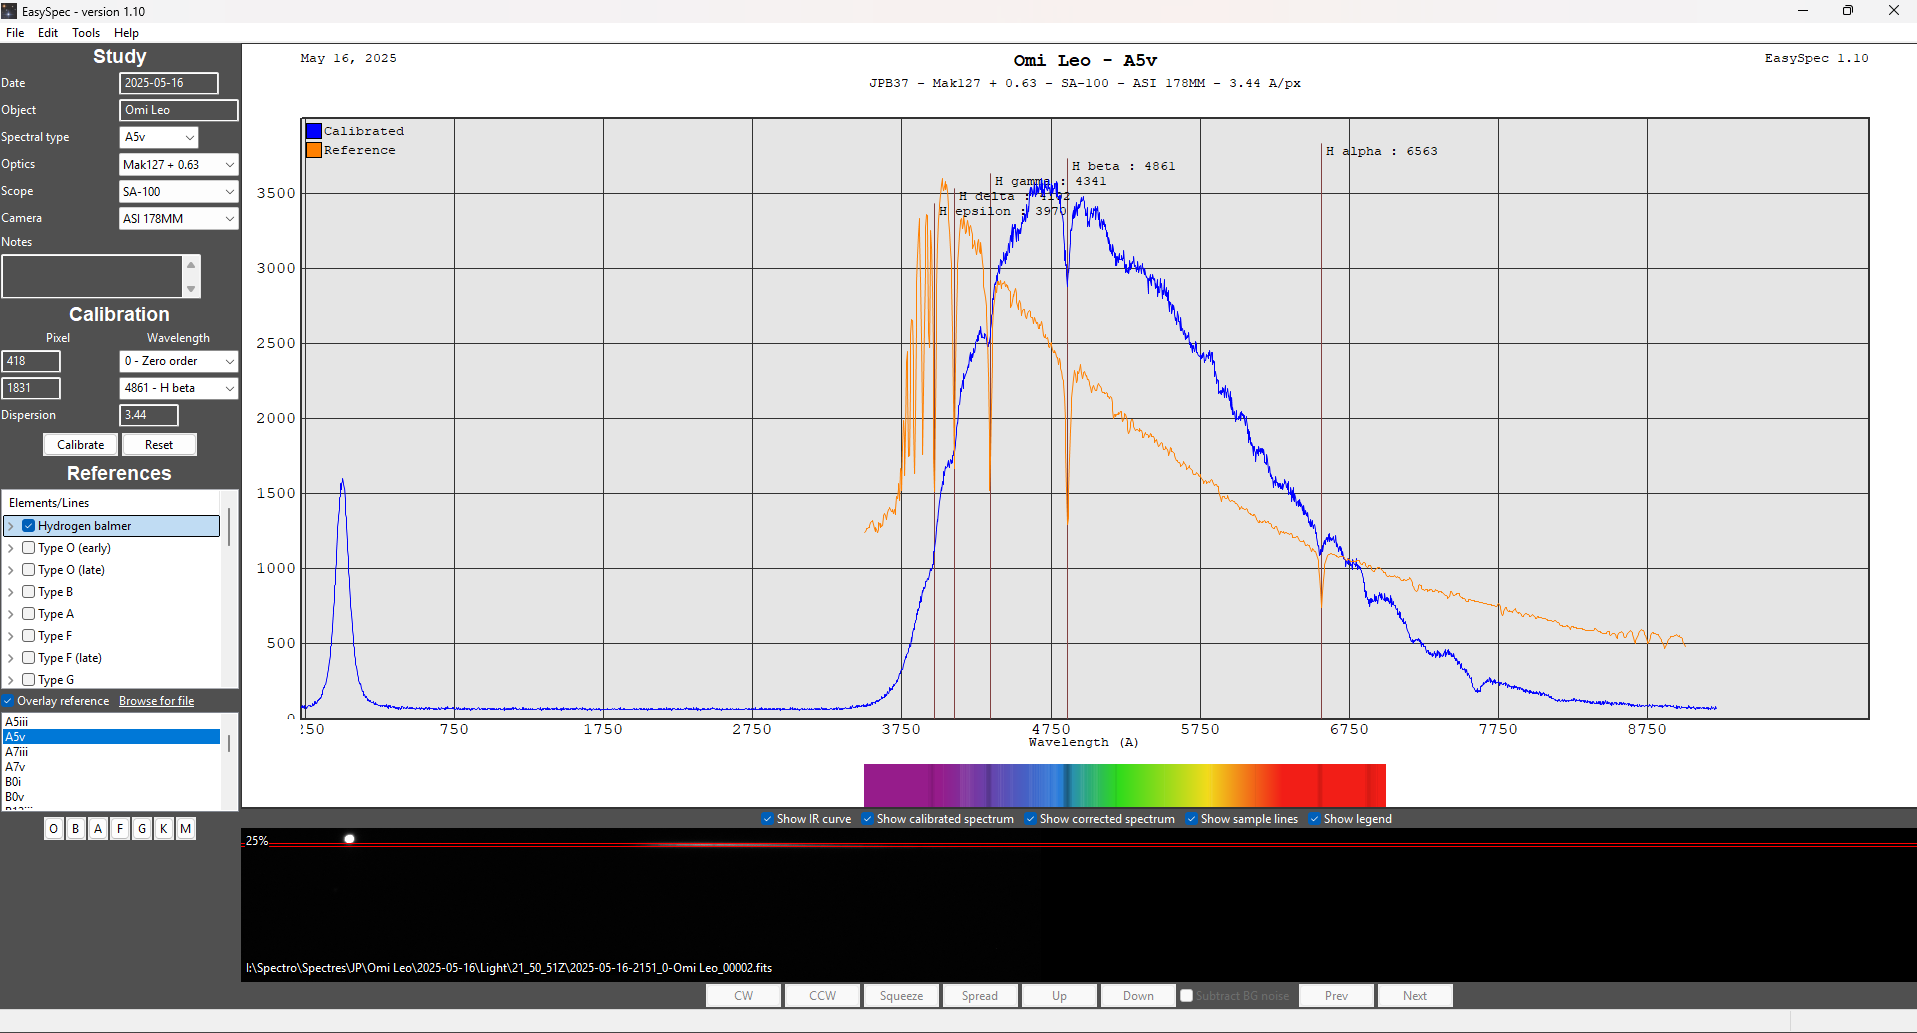Image resolution: width=1917 pixels, height=1033 pixels.
Task: Click into the Notes text box
Action: point(92,277)
